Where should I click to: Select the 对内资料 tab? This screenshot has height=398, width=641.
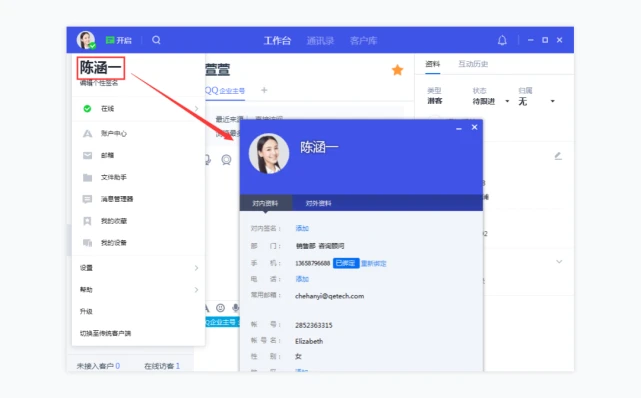pos(265,203)
